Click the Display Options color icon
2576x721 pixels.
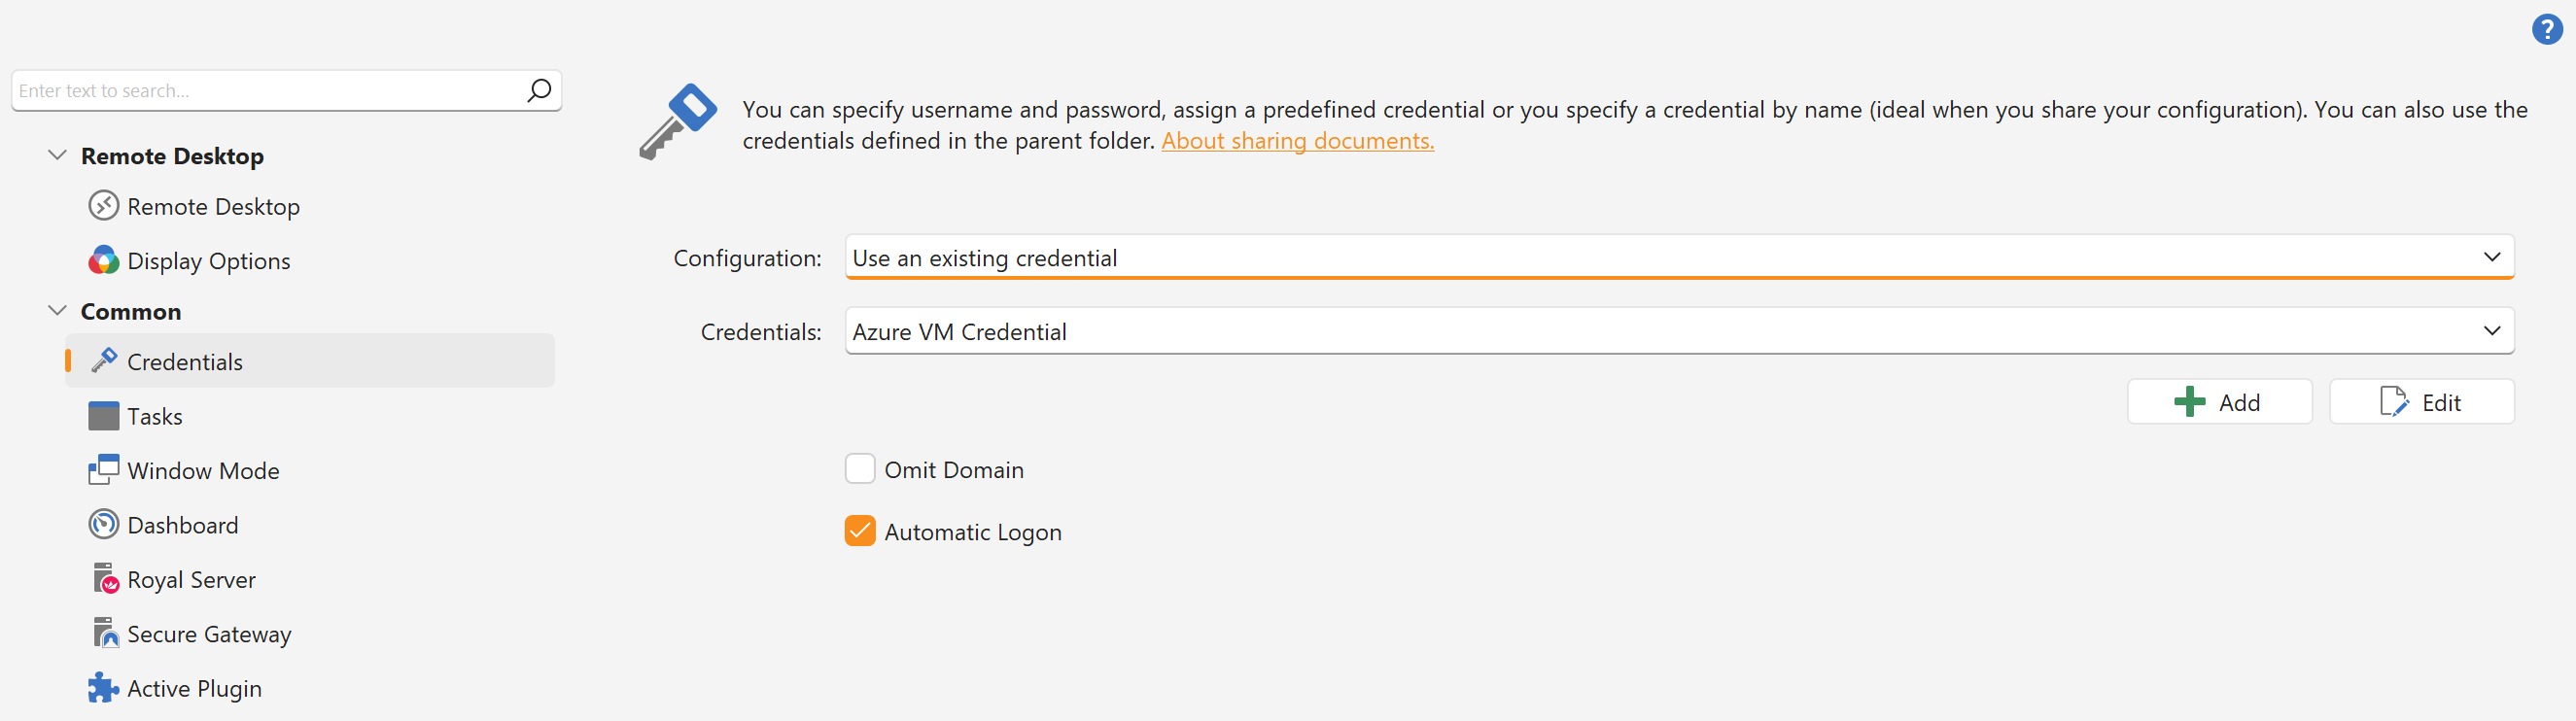pos(103,261)
